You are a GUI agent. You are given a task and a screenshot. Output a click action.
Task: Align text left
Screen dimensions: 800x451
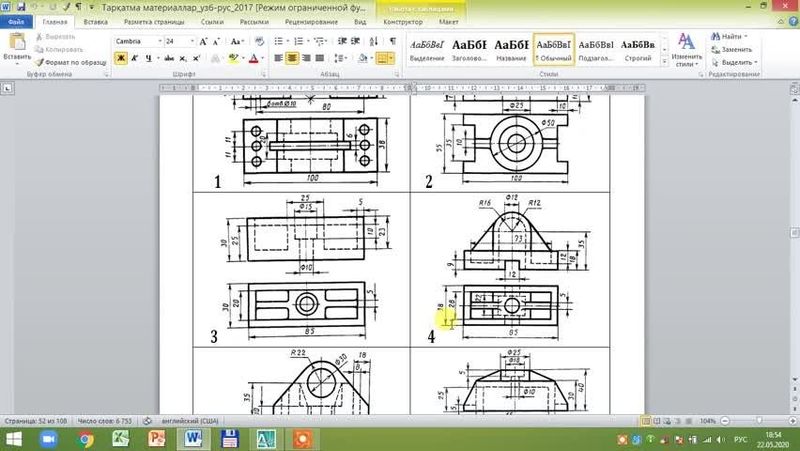point(278,58)
